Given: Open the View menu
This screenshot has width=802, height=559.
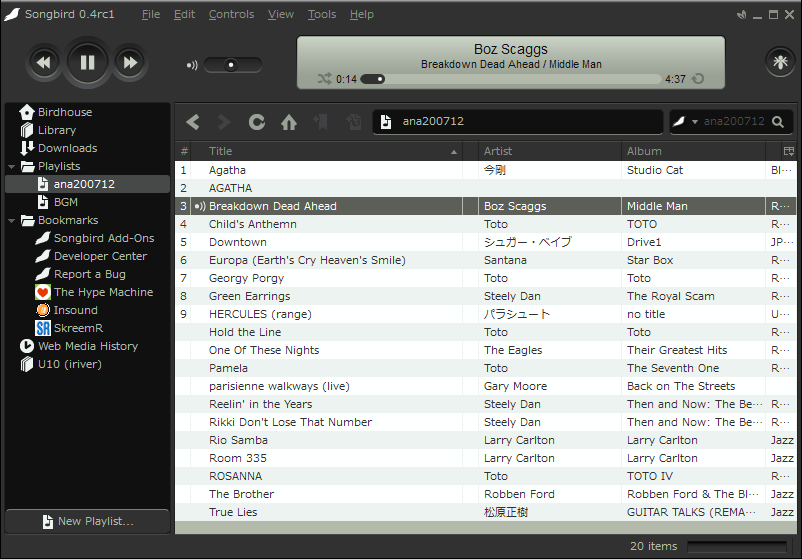Looking at the screenshot, I should point(281,14).
